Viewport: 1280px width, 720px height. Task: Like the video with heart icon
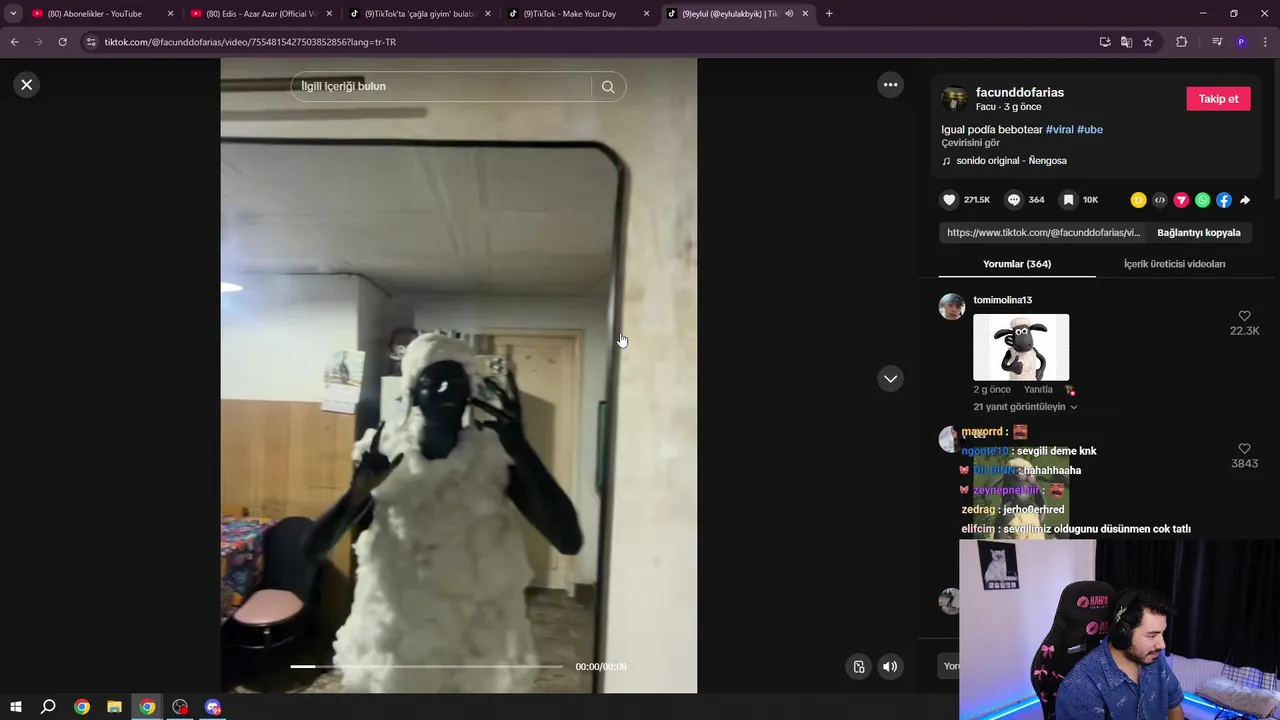[x=950, y=200]
